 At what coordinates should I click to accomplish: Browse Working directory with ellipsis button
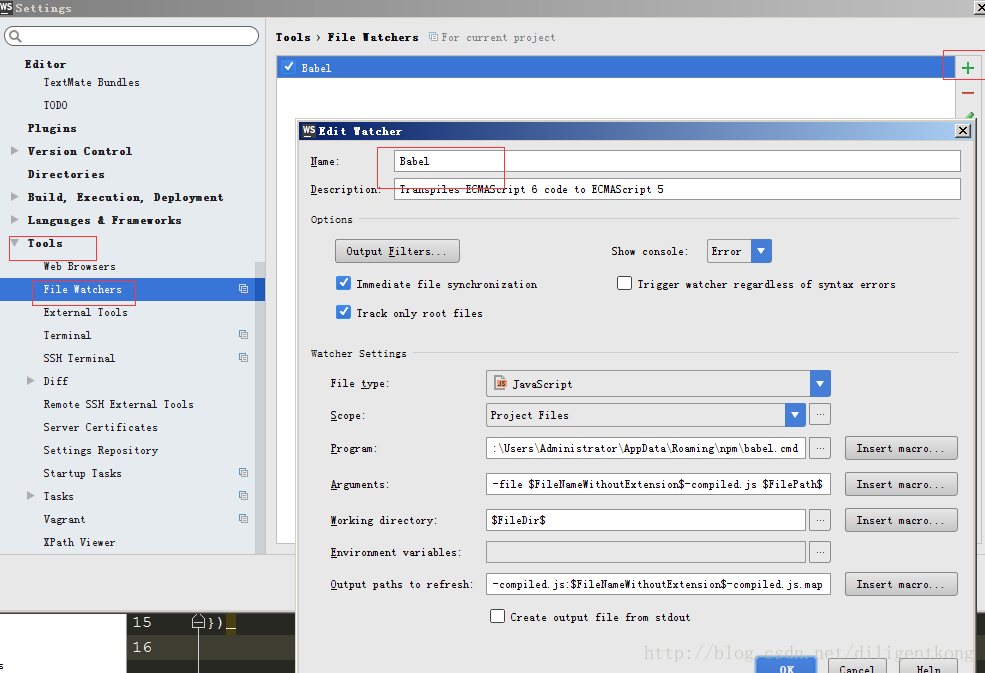pos(820,520)
